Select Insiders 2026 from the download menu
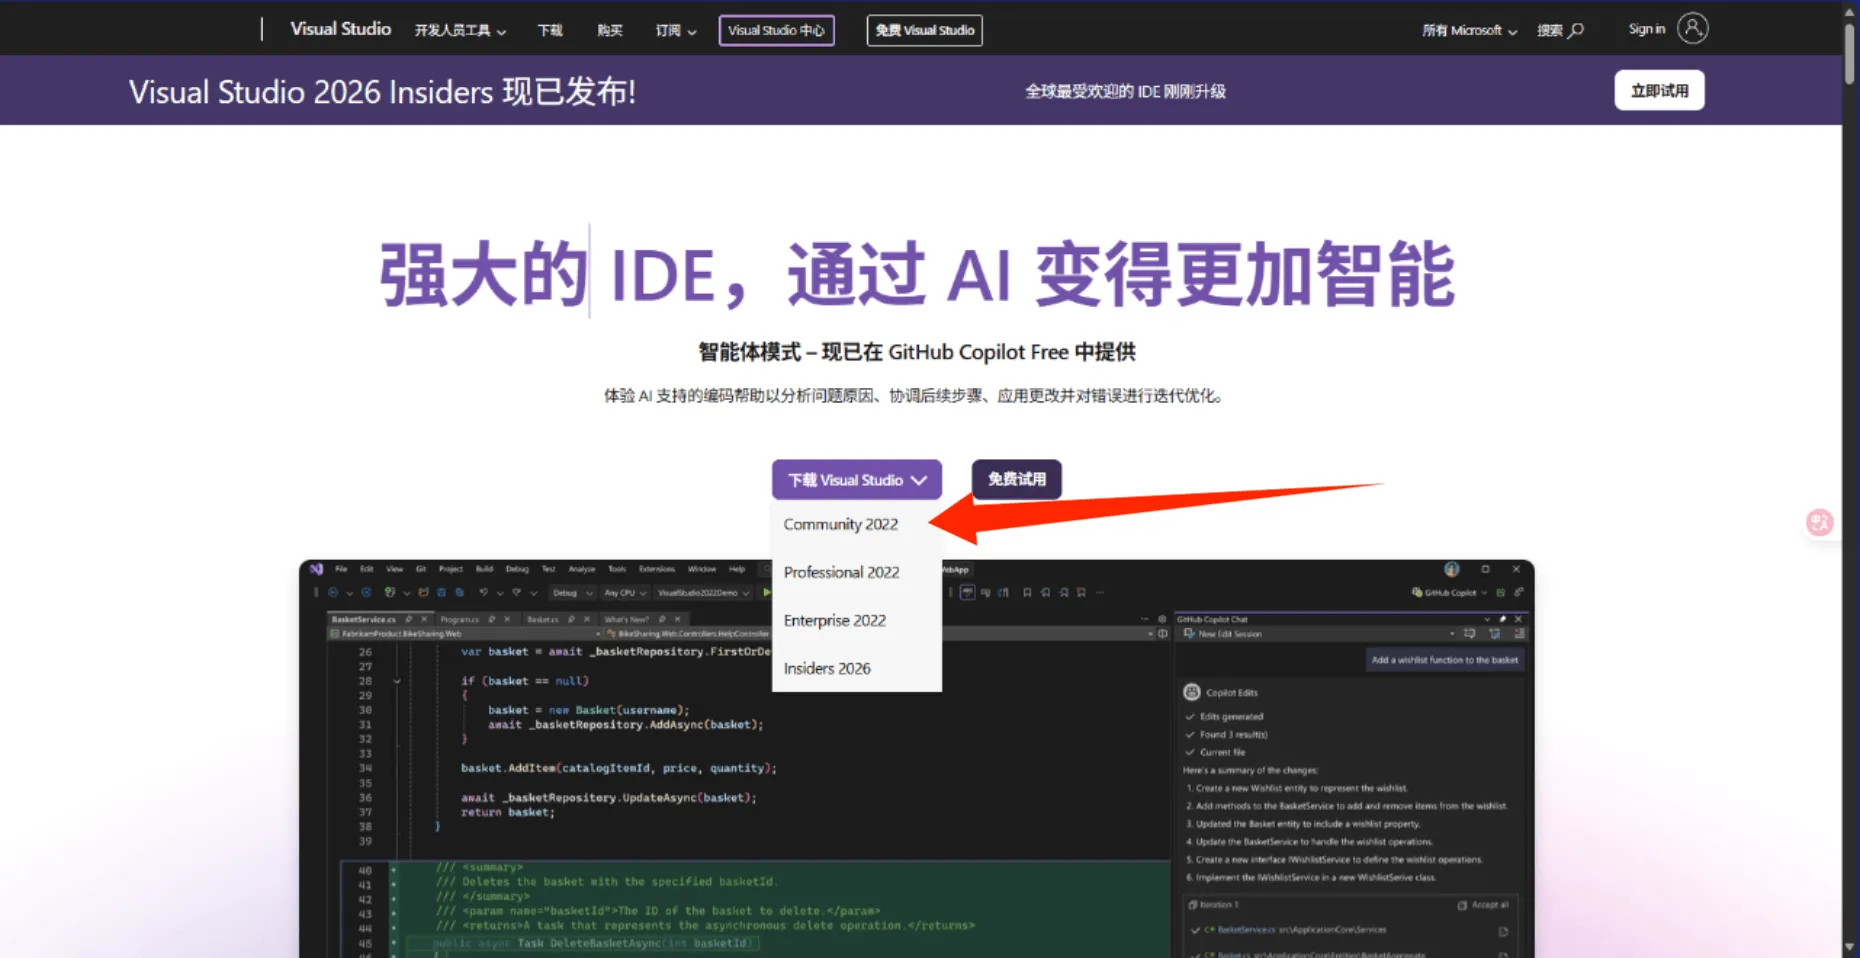Viewport: 1860px width, 958px height. coord(827,668)
